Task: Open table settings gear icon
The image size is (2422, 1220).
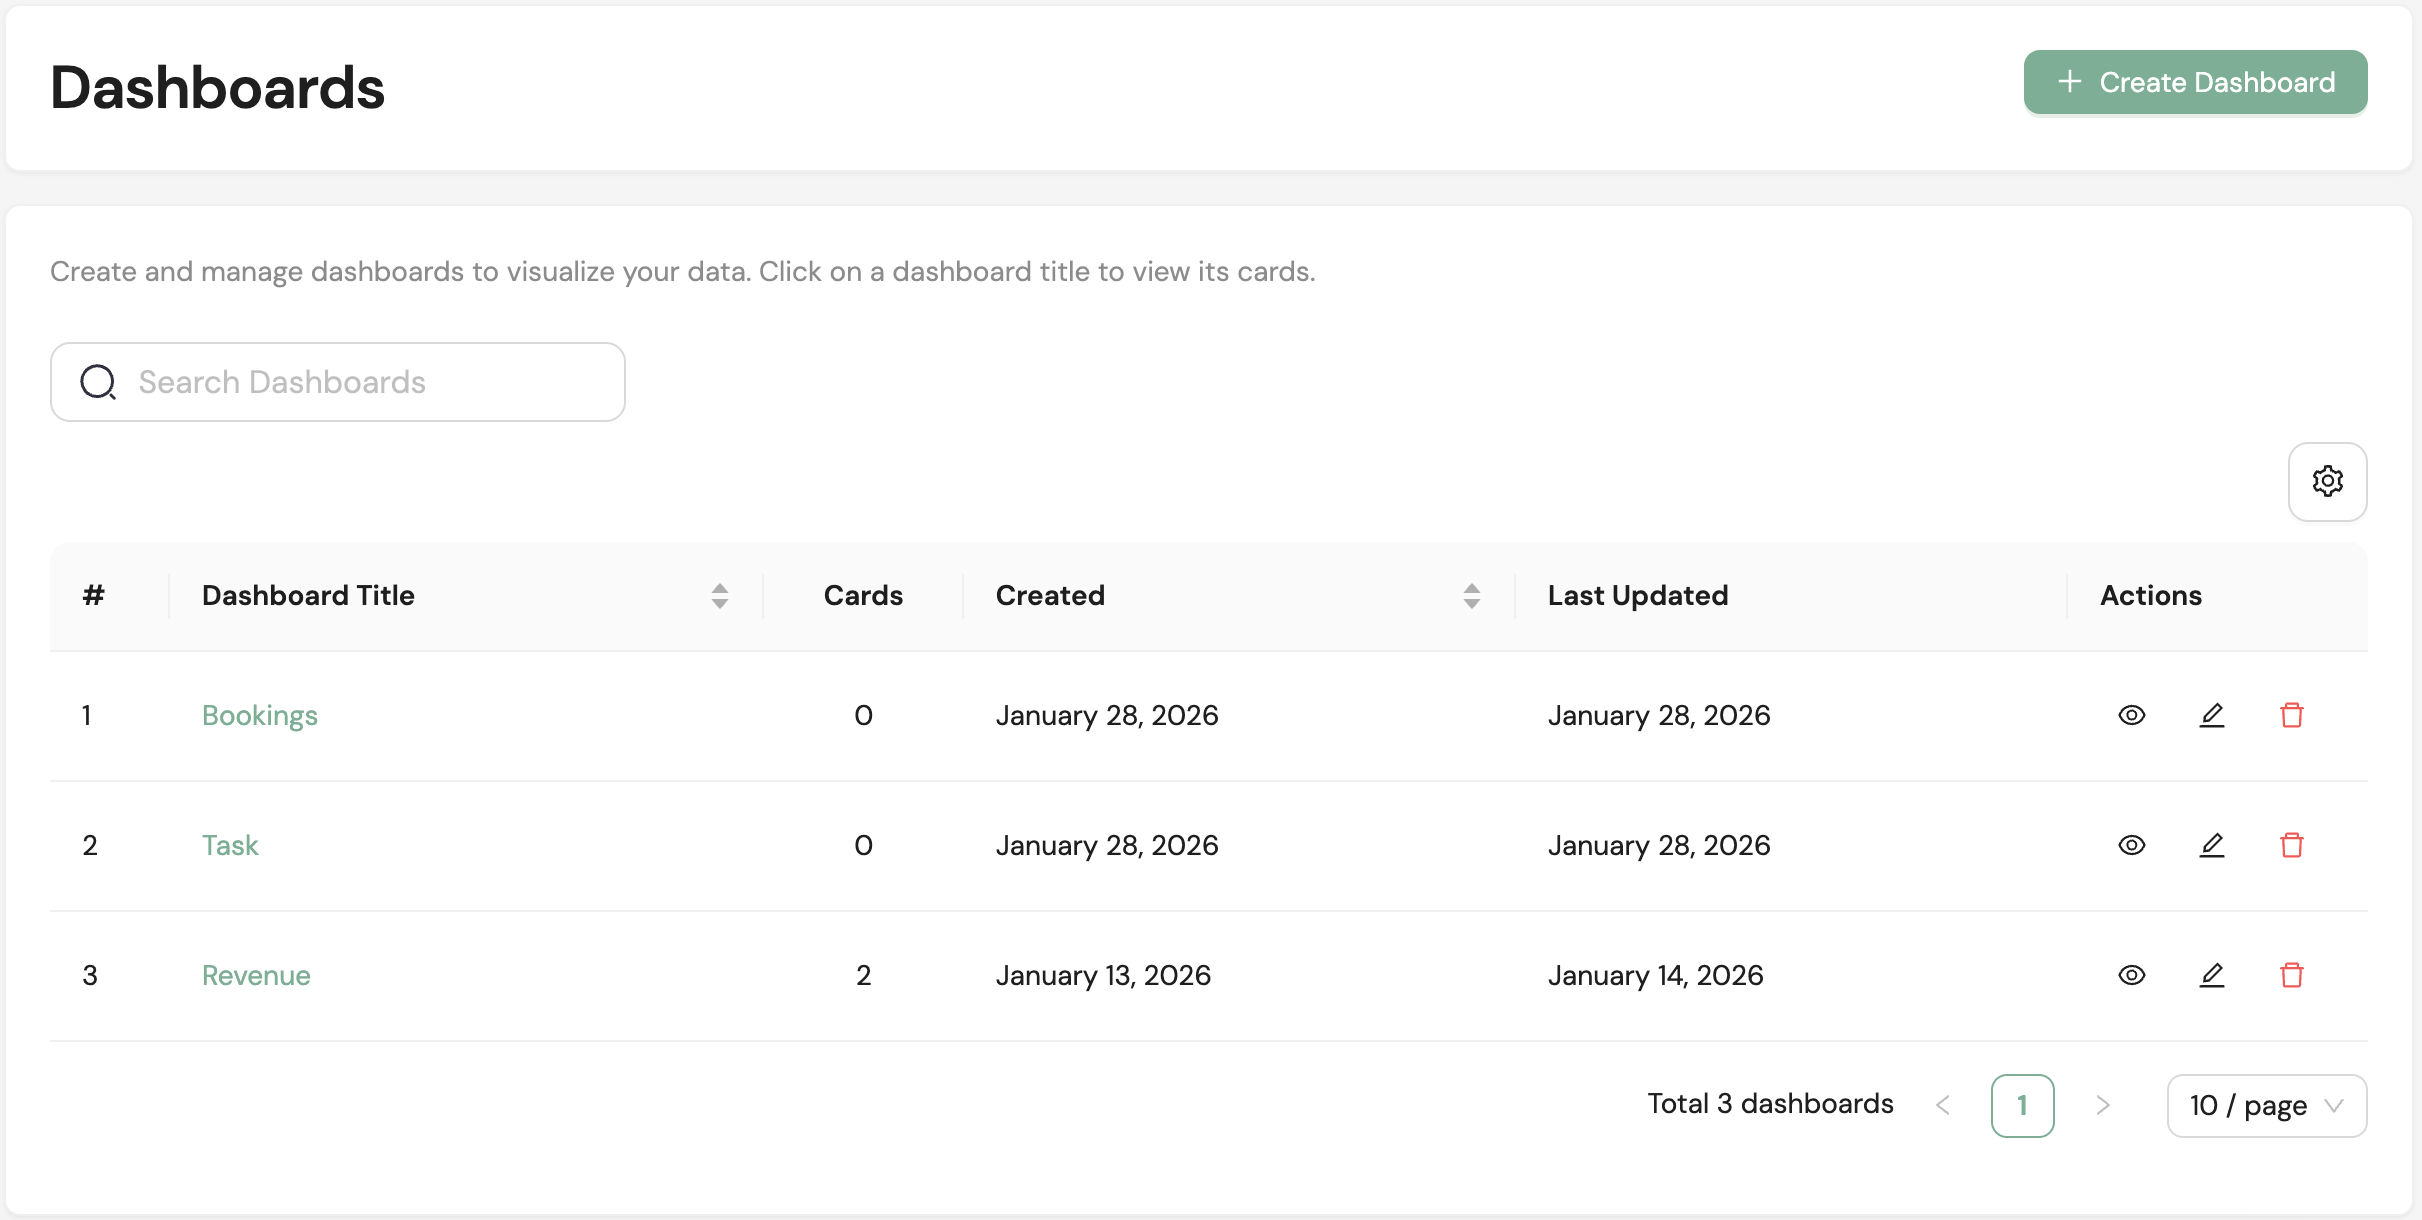Action: coord(2327,481)
